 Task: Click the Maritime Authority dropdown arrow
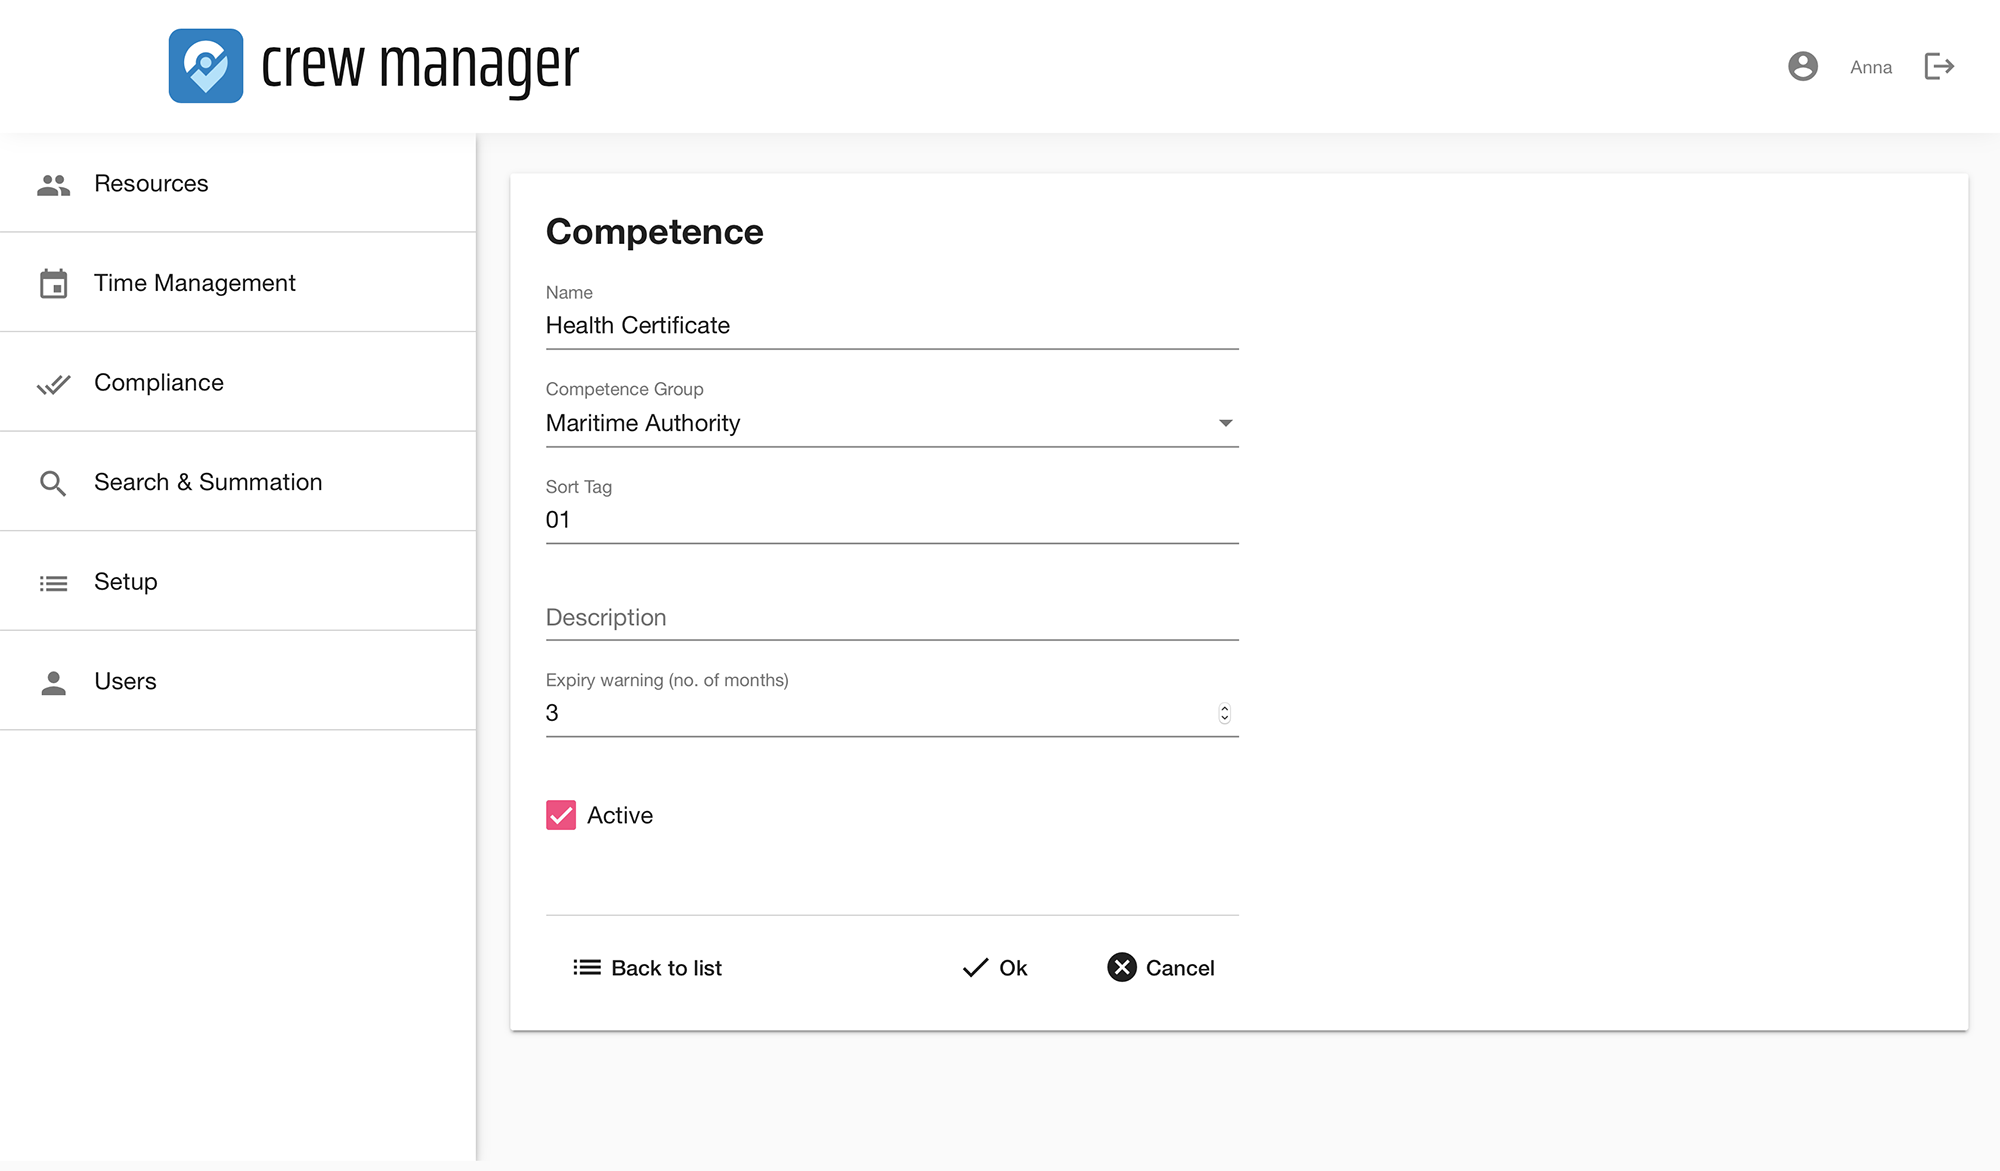click(1225, 423)
